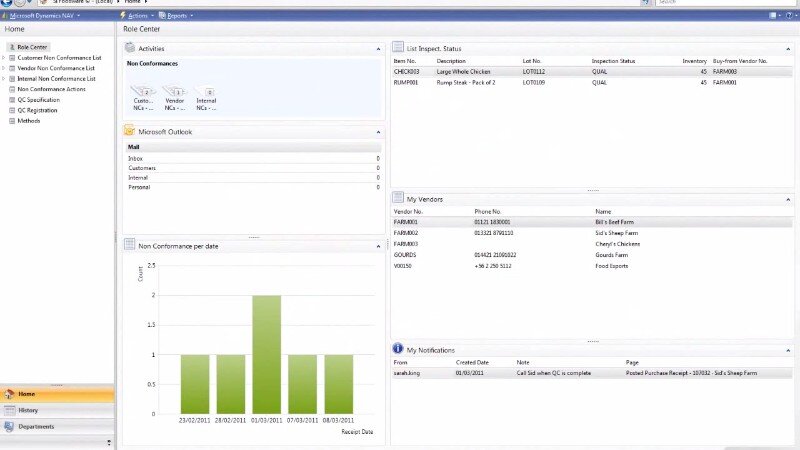Collapse the Activities panel

pyautogui.click(x=378, y=48)
